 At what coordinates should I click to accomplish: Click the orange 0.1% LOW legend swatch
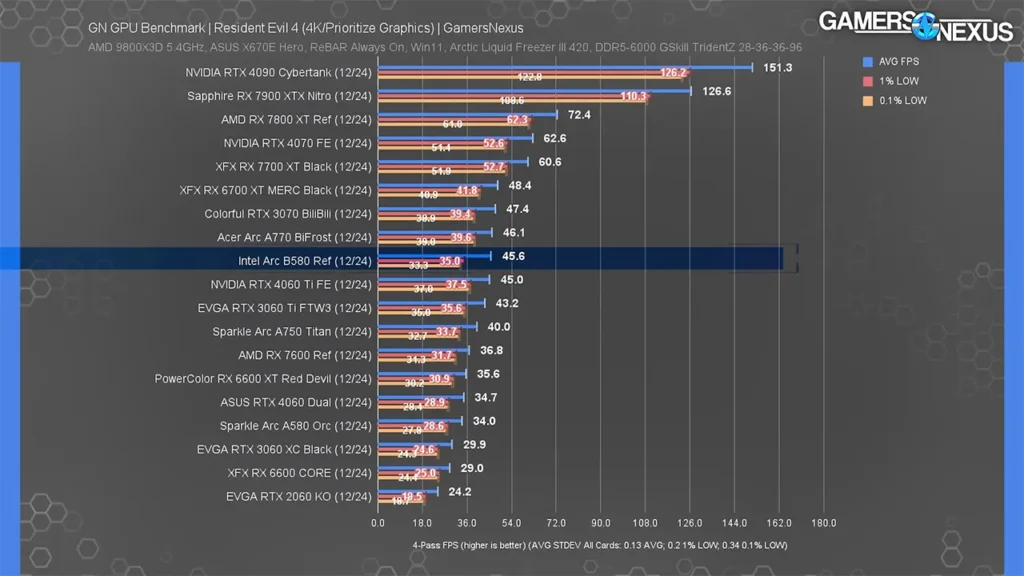click(x=867, y=101)
